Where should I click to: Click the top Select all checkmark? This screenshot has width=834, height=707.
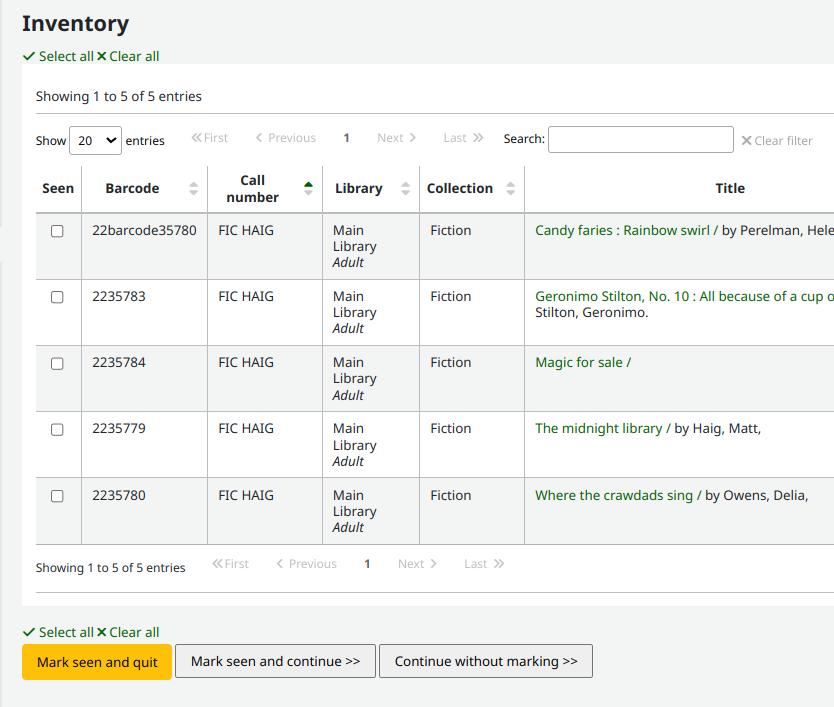[29, 57]
